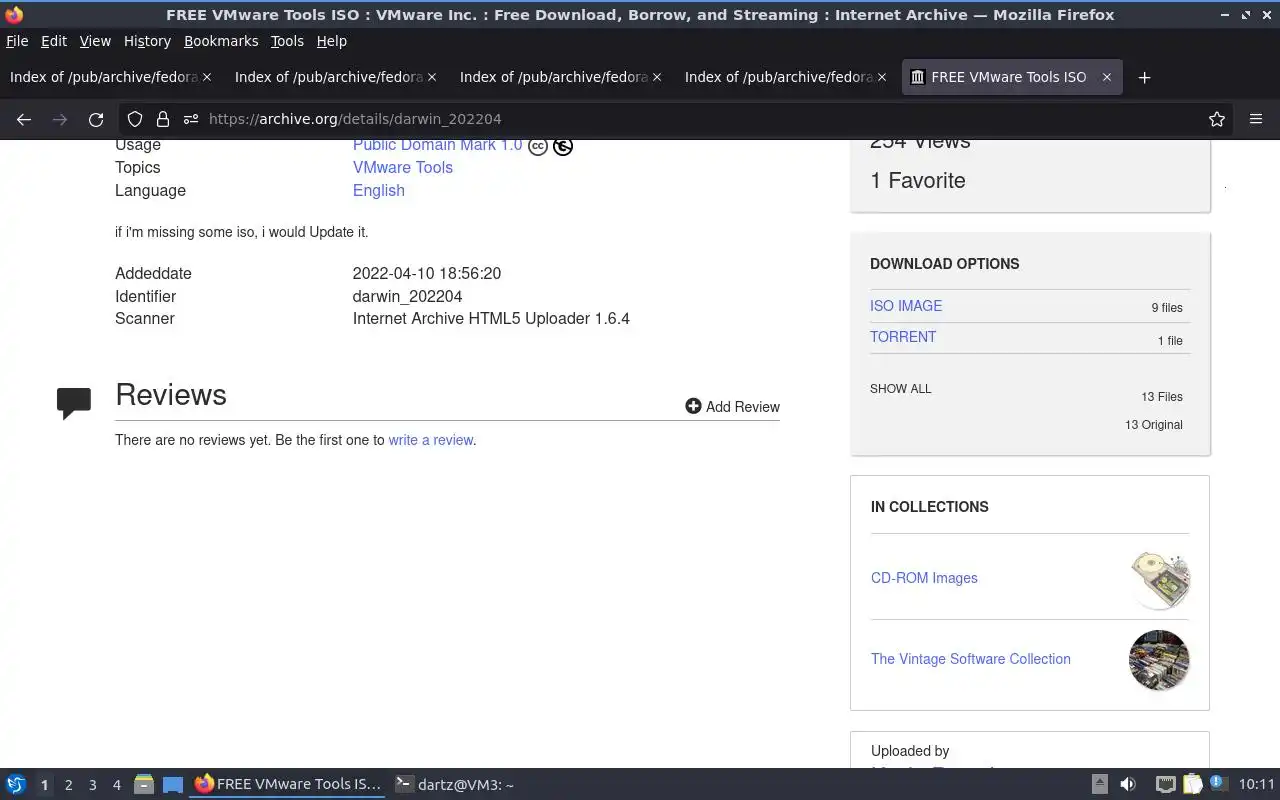Click the write a review link
The height and width of the screenshot is (800, 1280).
[x=431, y=440]
